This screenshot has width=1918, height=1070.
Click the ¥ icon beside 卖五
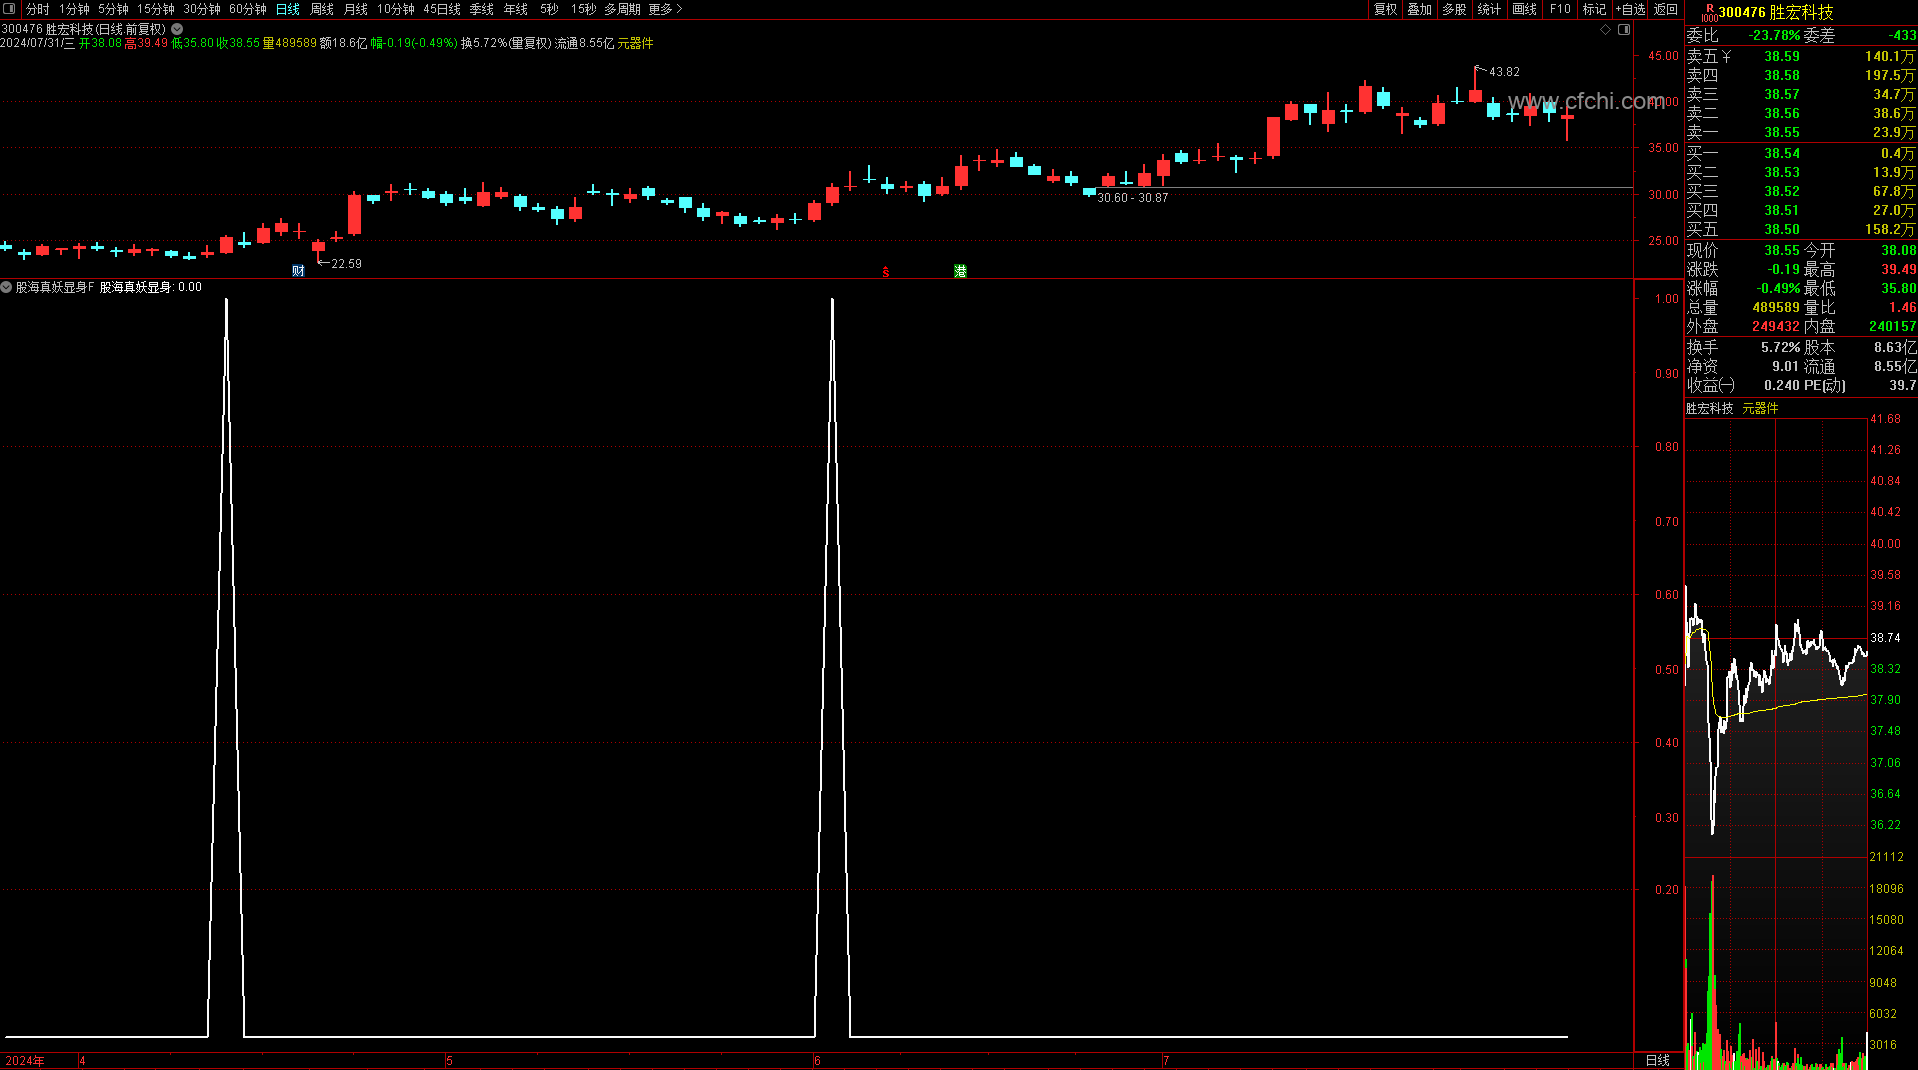(1727, 56)
